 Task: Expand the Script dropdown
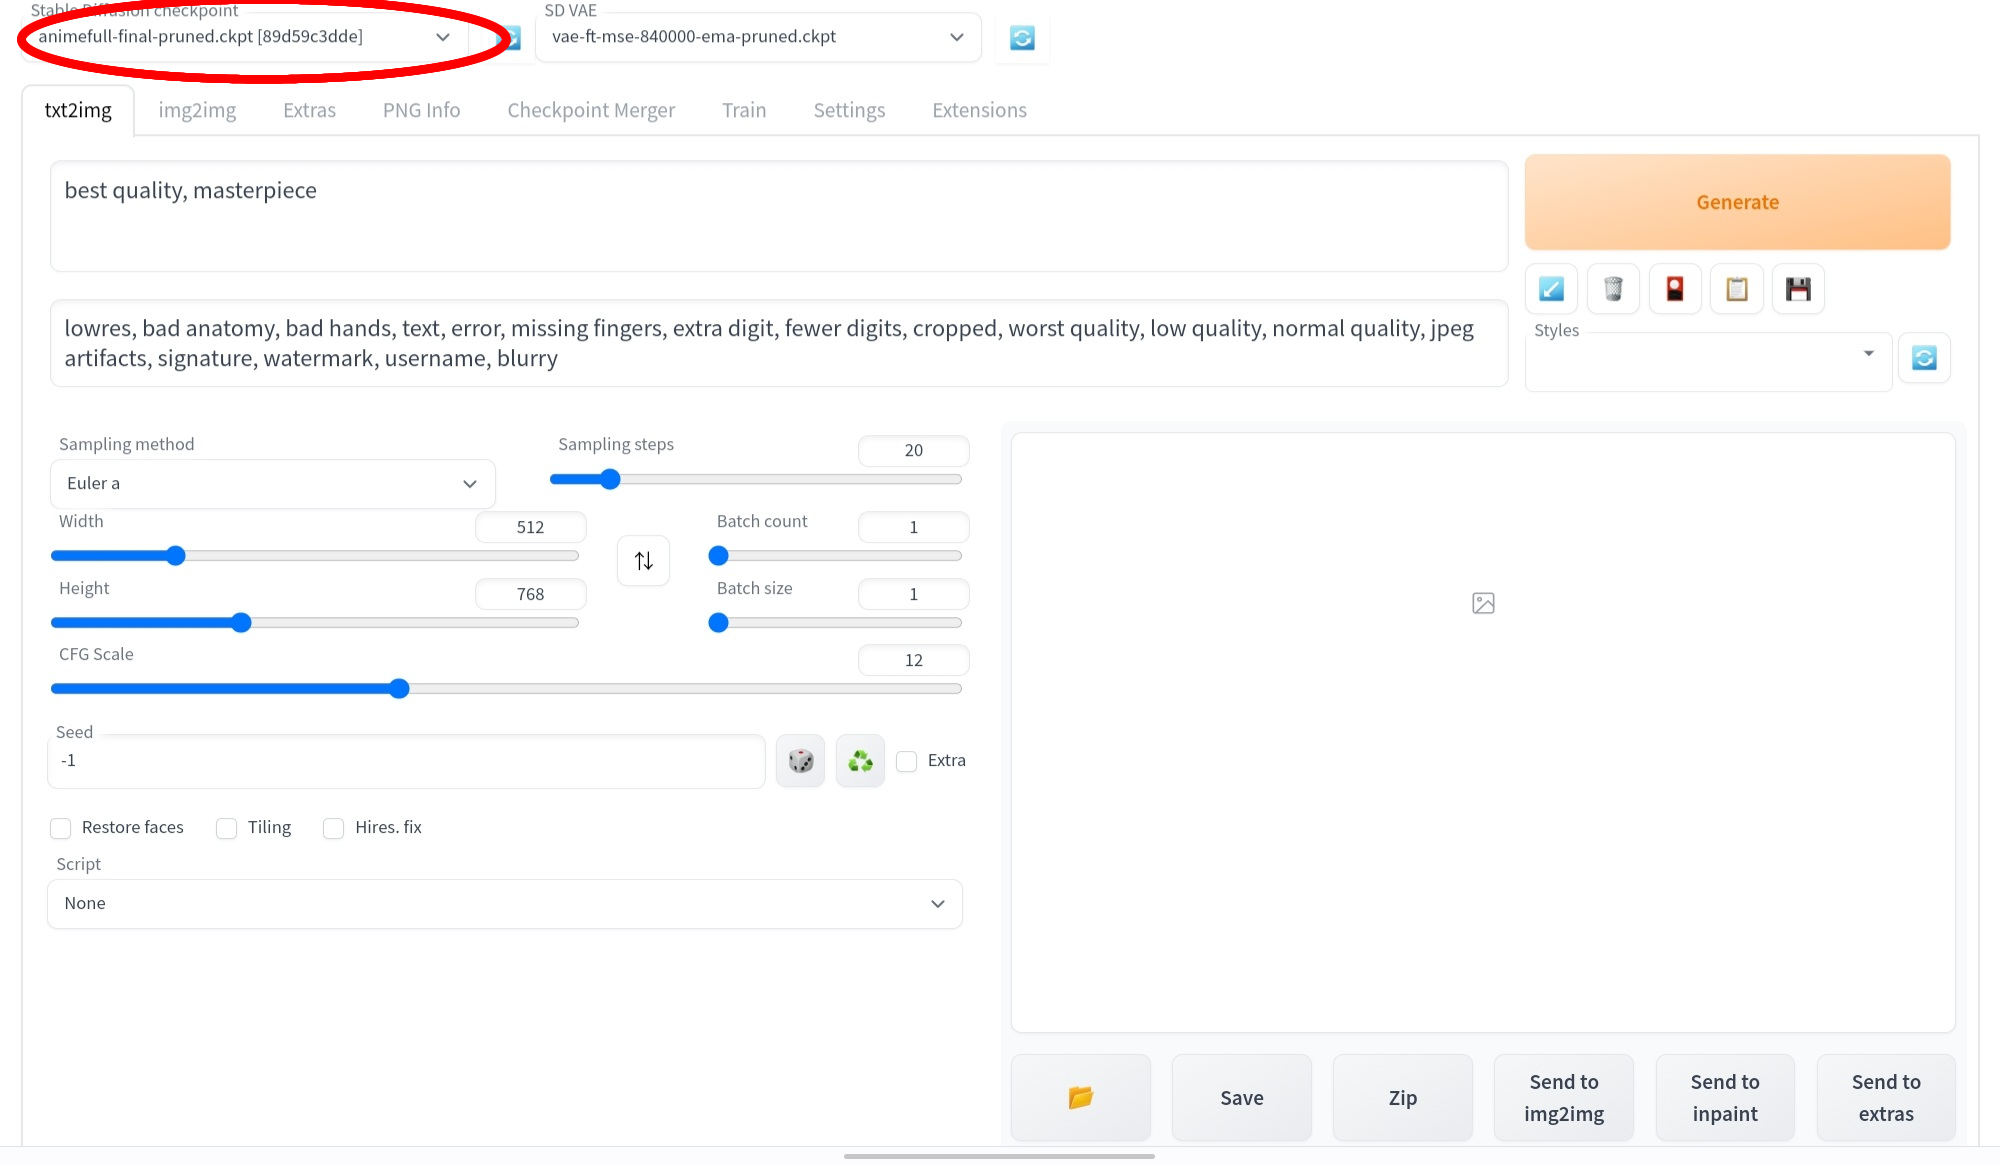[504, 904]
